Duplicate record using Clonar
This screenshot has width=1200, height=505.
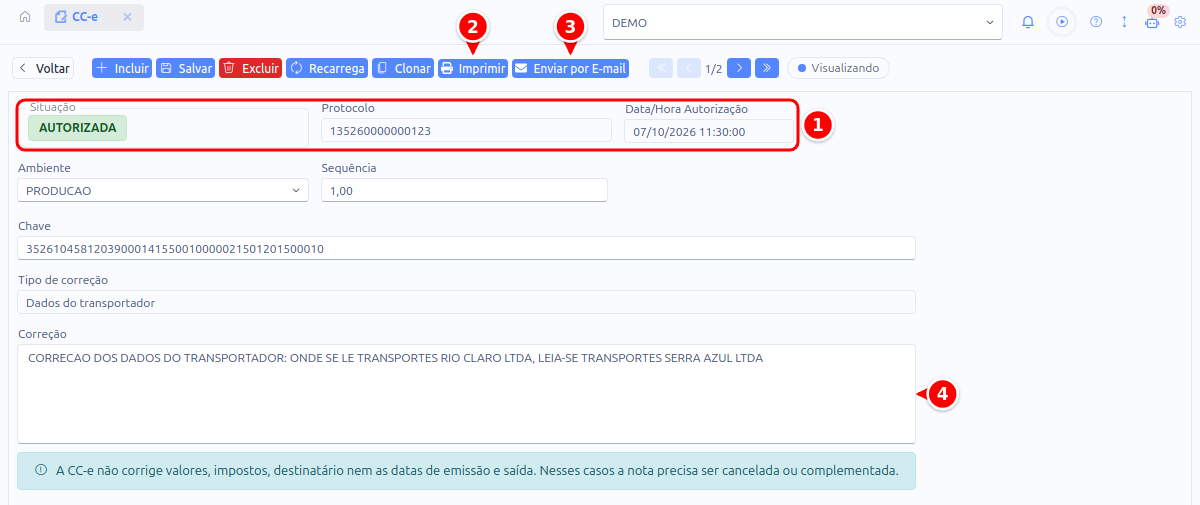402,68
